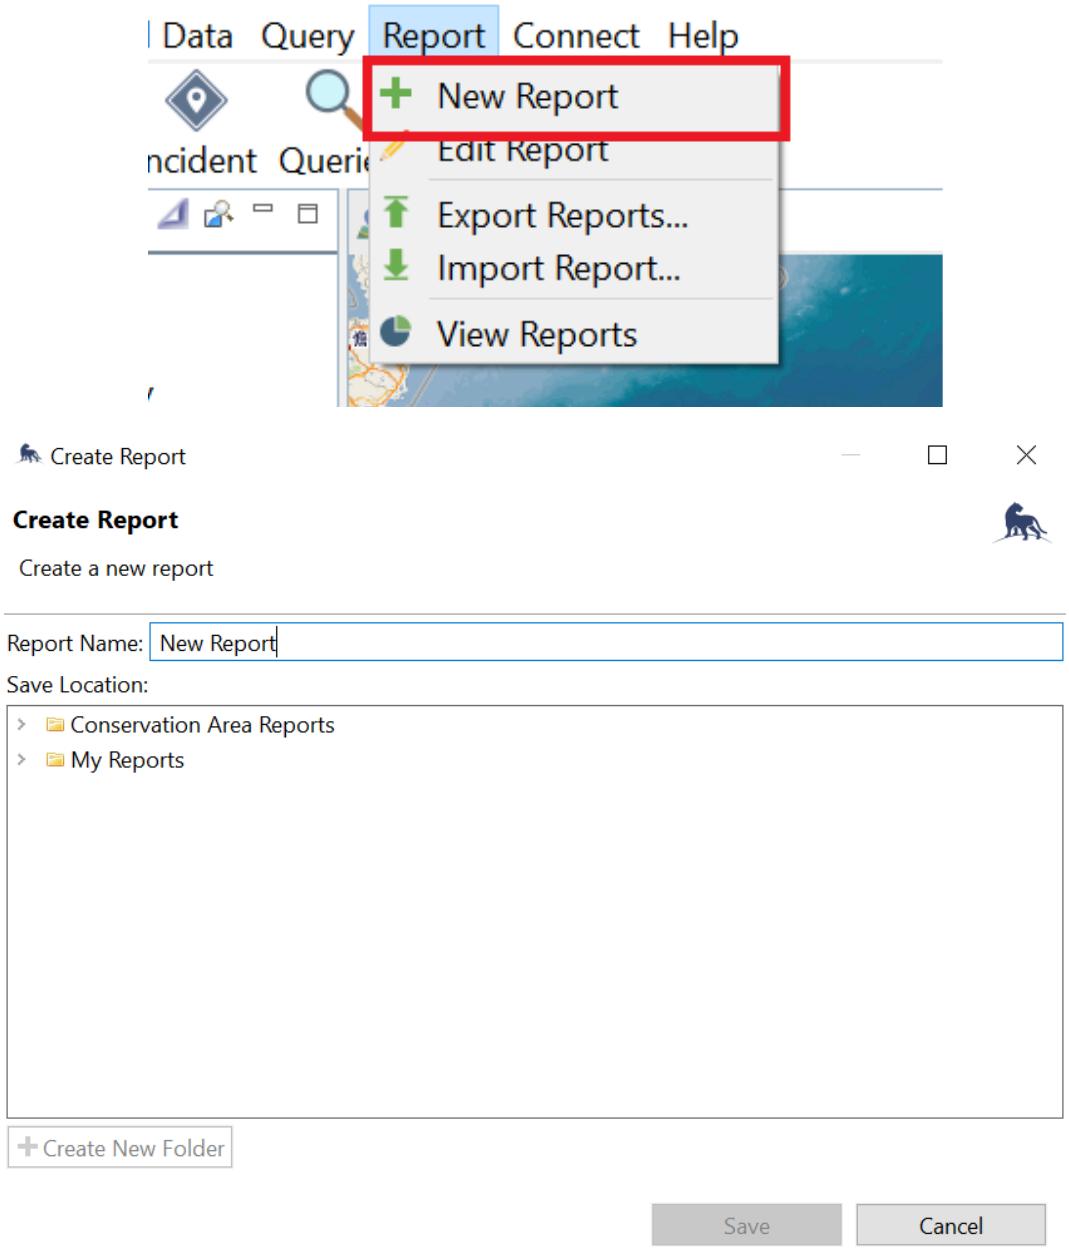1069x1251 pixels.
Task: Maximize the side panel view
Action: click(x=308, y=213)
